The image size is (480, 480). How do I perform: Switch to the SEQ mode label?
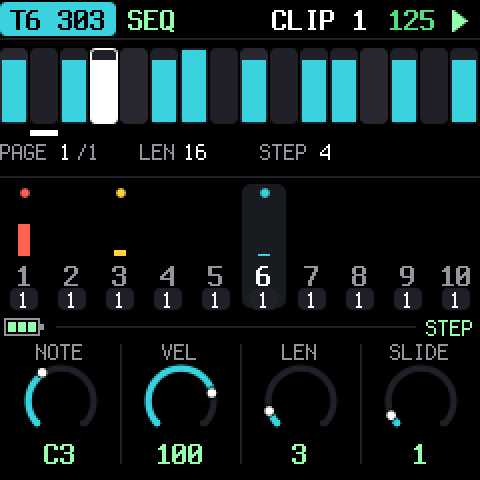(151, 21)
